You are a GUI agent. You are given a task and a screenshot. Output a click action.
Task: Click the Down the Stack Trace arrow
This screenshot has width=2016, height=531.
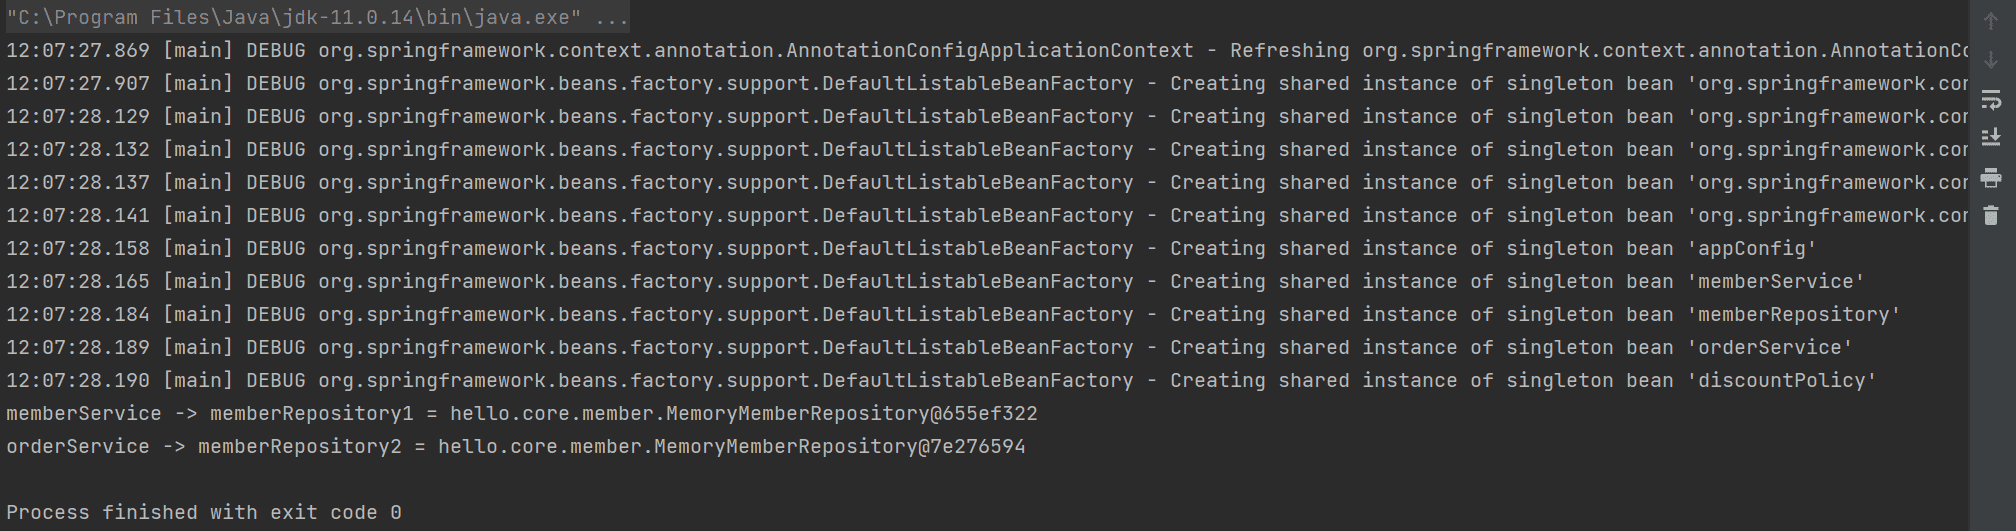(1991, 60)
